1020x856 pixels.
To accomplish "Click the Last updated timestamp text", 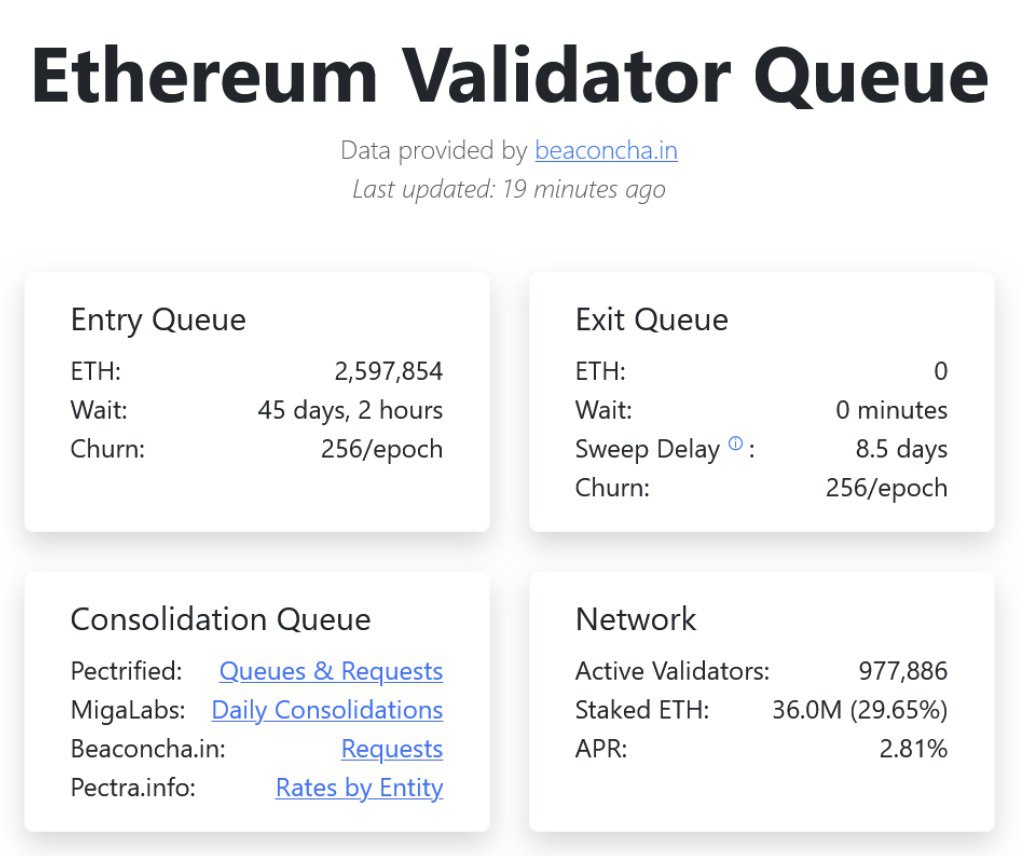I will tap(509, 189).
